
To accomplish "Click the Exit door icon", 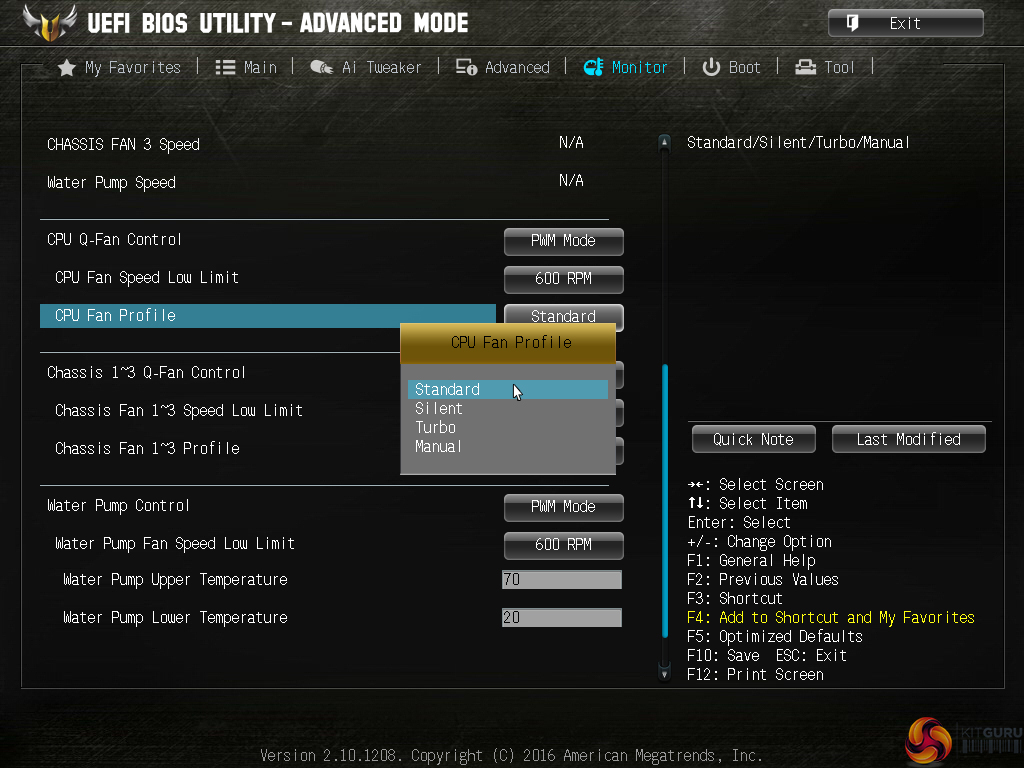I will [x=852, y=24].
